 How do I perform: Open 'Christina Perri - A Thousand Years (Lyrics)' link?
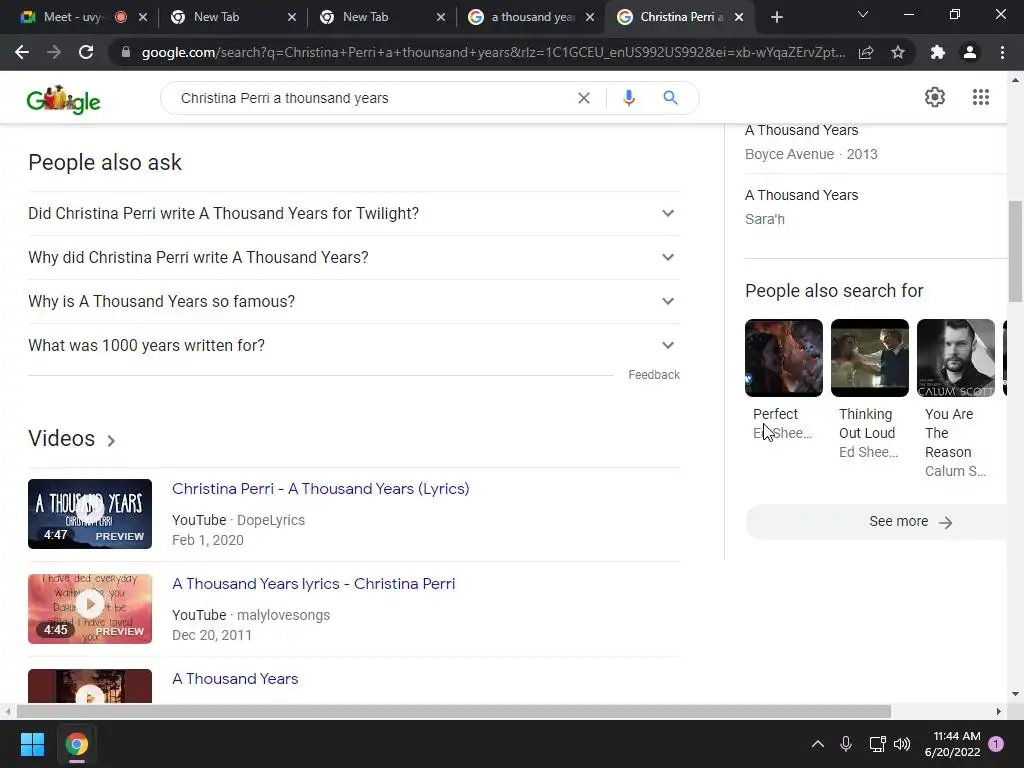click(320, 489)
